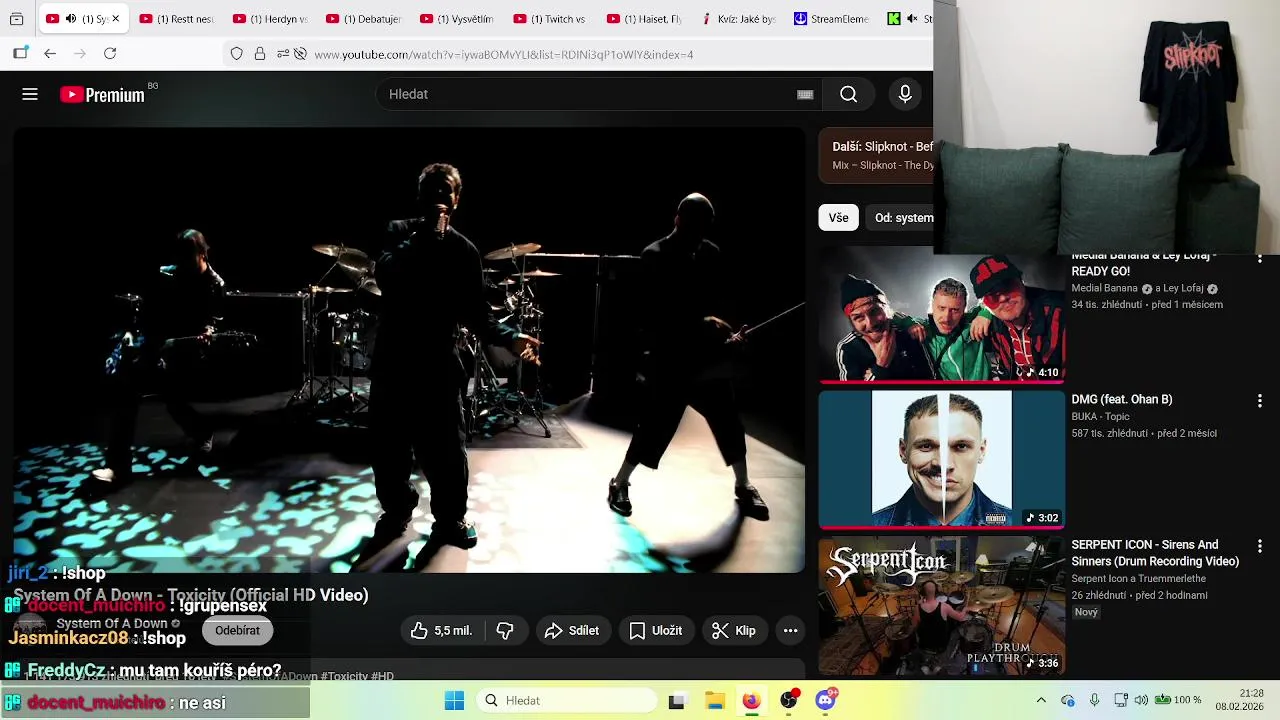Start voice search with the microphone icon
This screenshot has height=720, width=1280.
(x=905, y=94)
